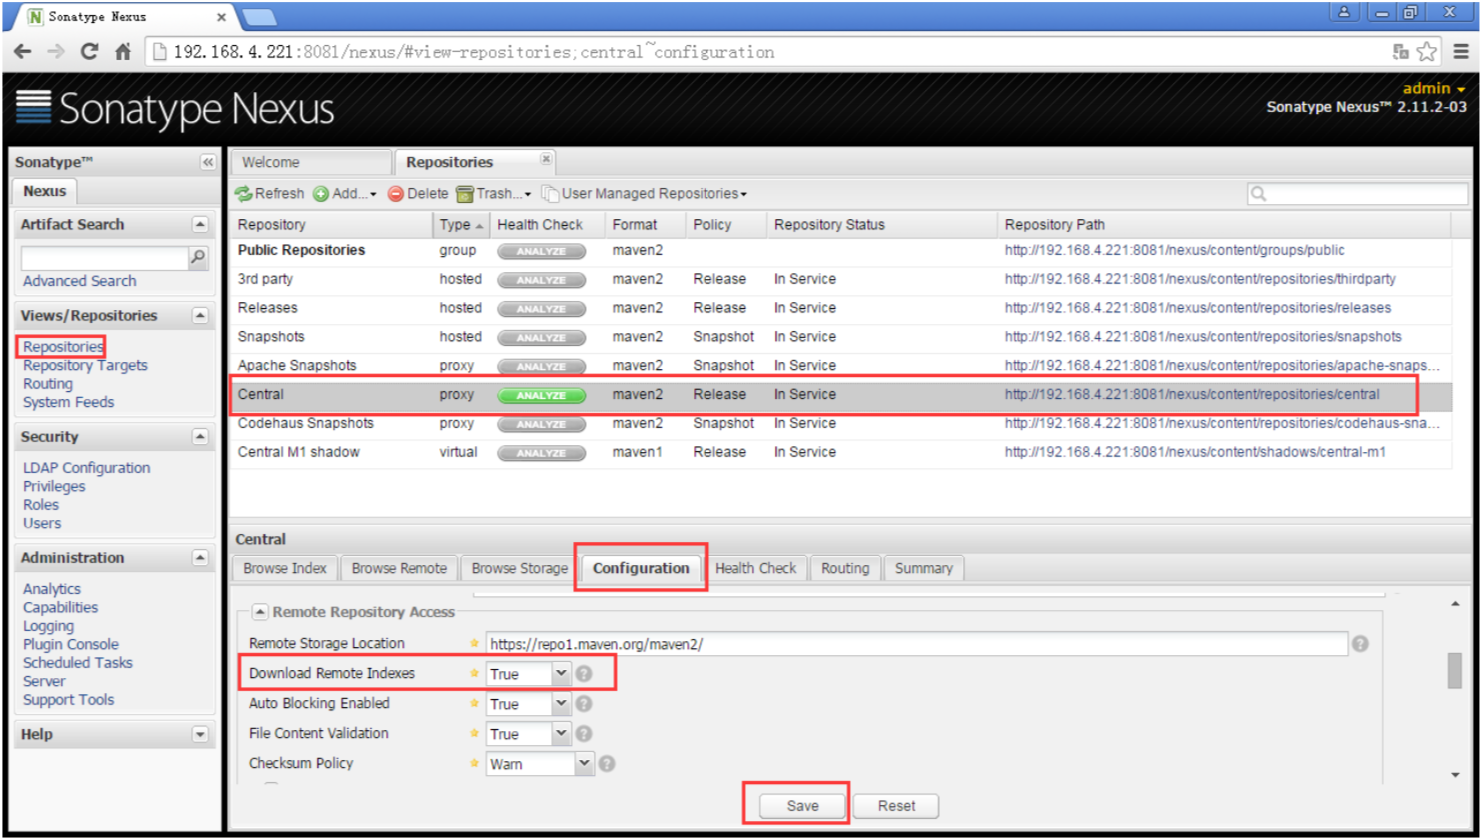Collapse the Security section

[200, 437]
